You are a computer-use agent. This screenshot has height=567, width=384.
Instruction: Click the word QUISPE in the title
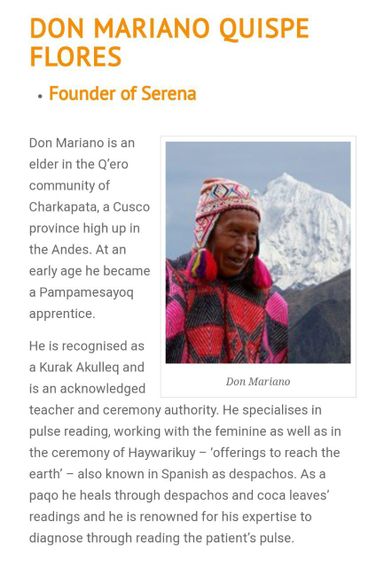(x=264, y=28)
